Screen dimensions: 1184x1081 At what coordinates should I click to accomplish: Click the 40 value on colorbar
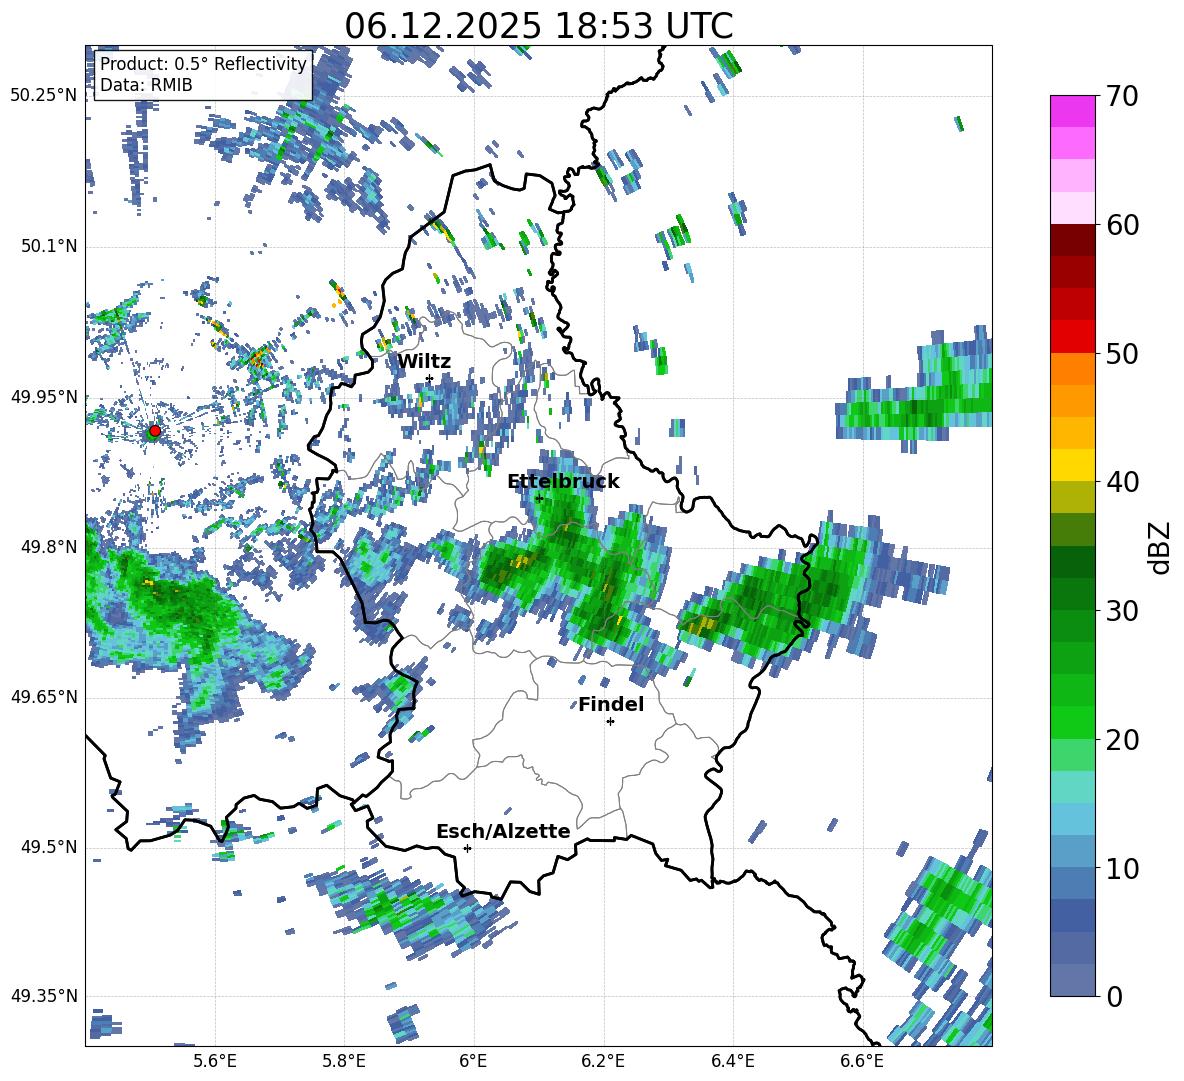click(x=1122, y=482)
